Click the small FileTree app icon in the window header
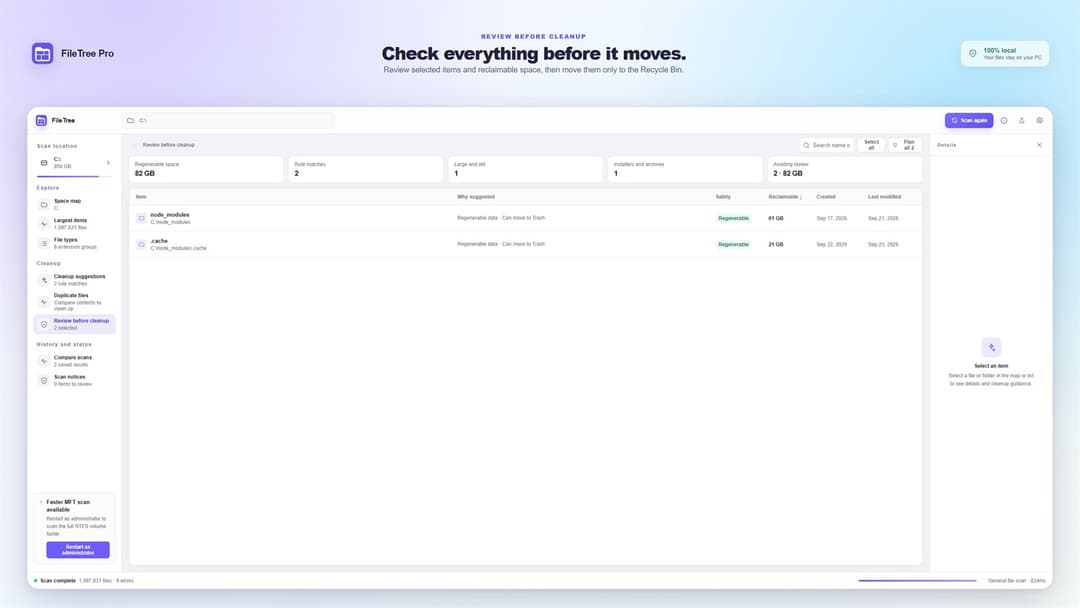Image resolution: width=1080 pixels, height=608 pixels. (41, 120)
